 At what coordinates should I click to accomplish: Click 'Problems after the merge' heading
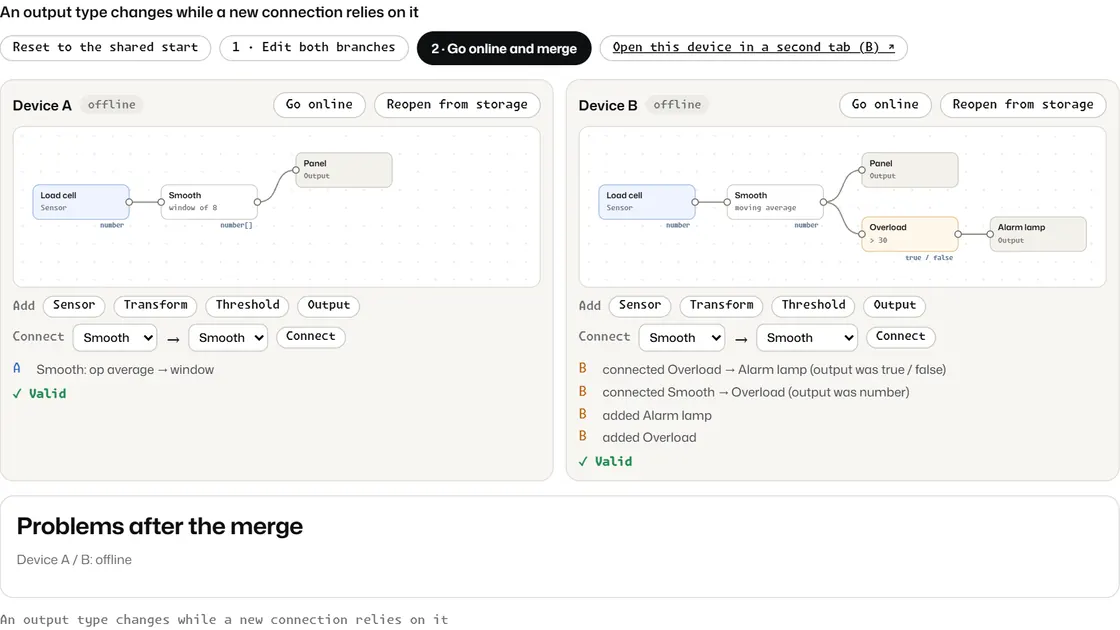click(x=159, y=526)
